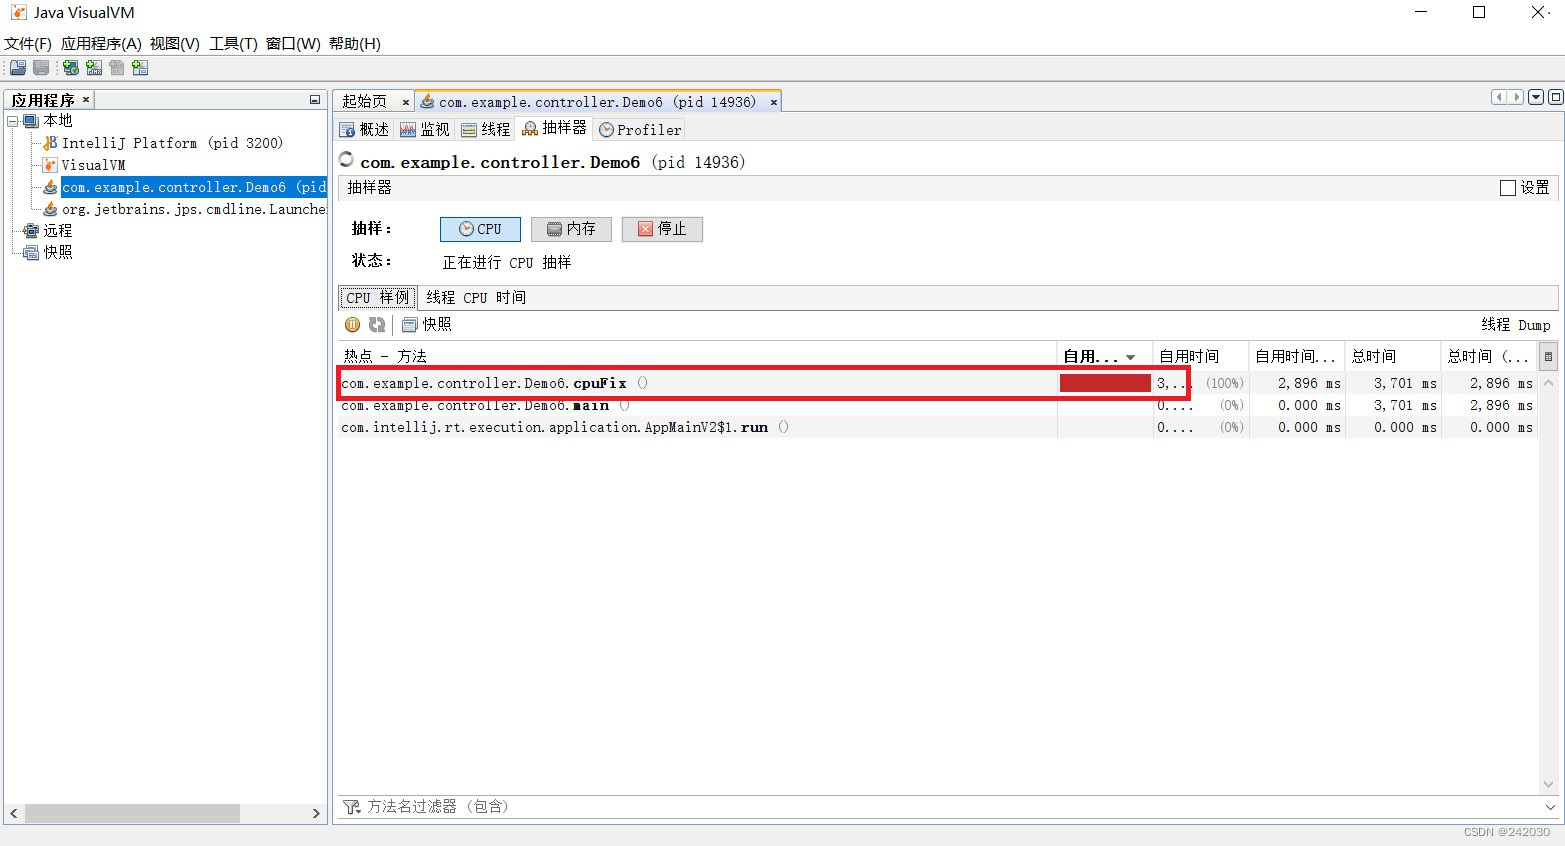
Task: Click the last toolbar icon with plus sign
Action: [140, 68]
